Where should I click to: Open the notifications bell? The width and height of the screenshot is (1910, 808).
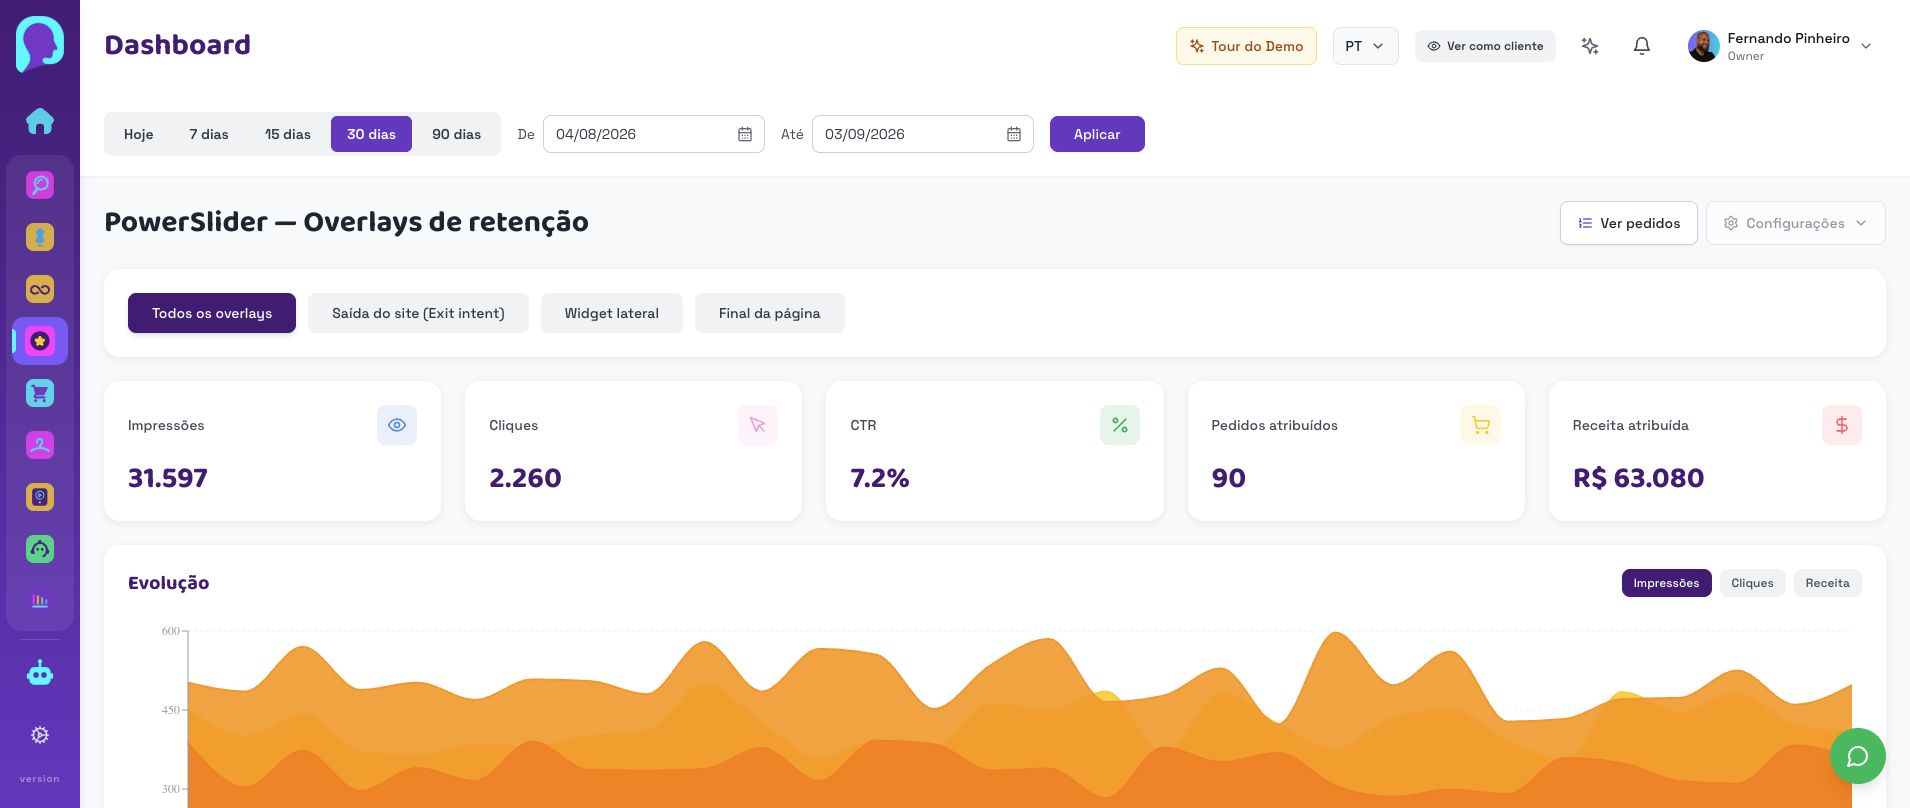[1642, 46]
